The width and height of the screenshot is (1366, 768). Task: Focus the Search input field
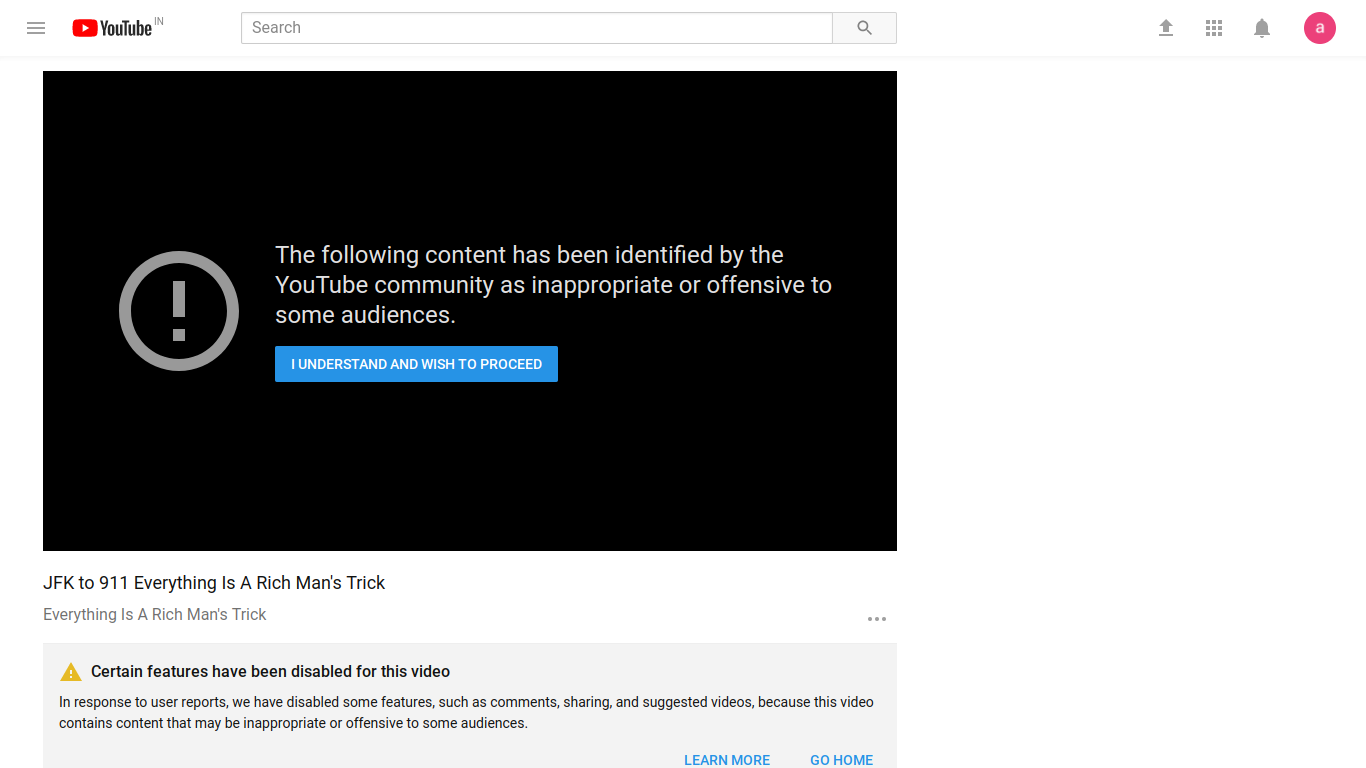tap(537, 28)
